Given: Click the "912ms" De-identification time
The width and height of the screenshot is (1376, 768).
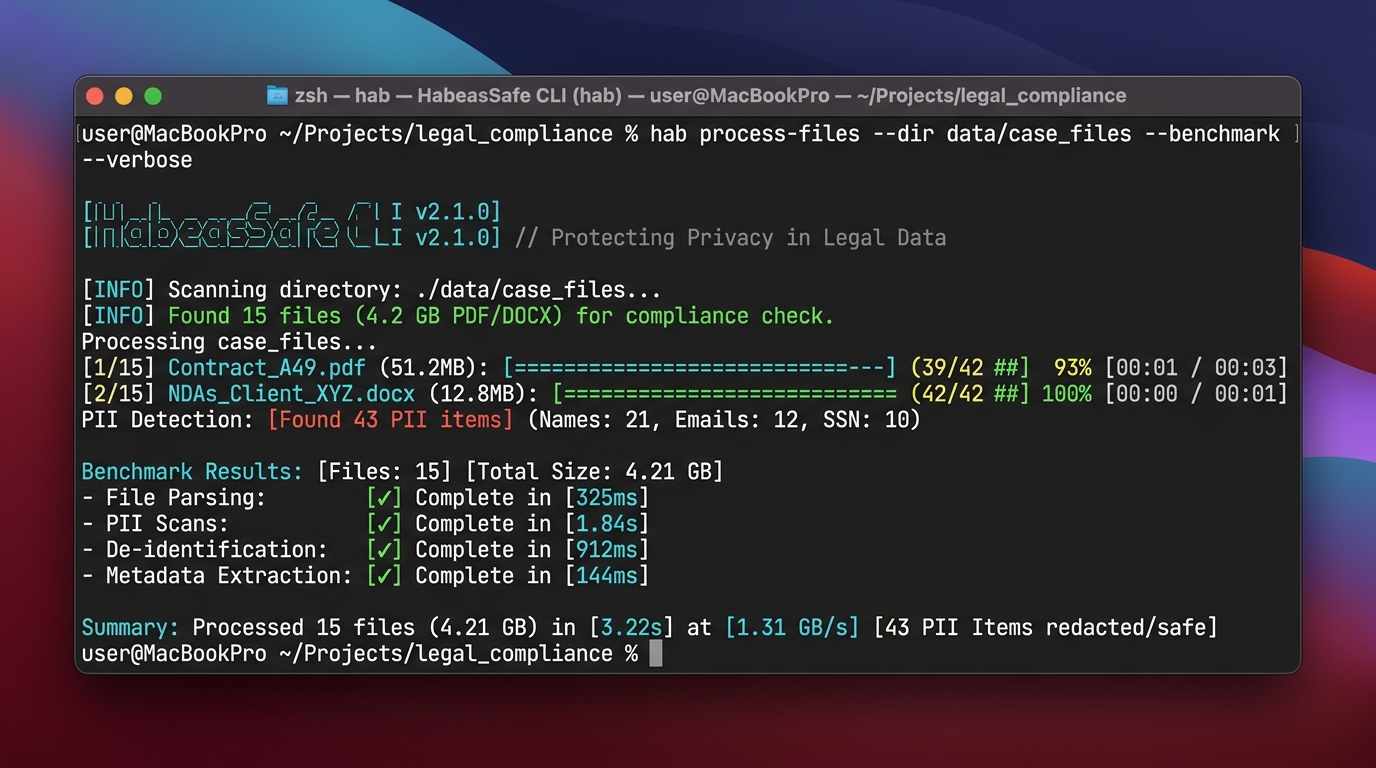Looking at the screenshot, I should pos(607,549).
